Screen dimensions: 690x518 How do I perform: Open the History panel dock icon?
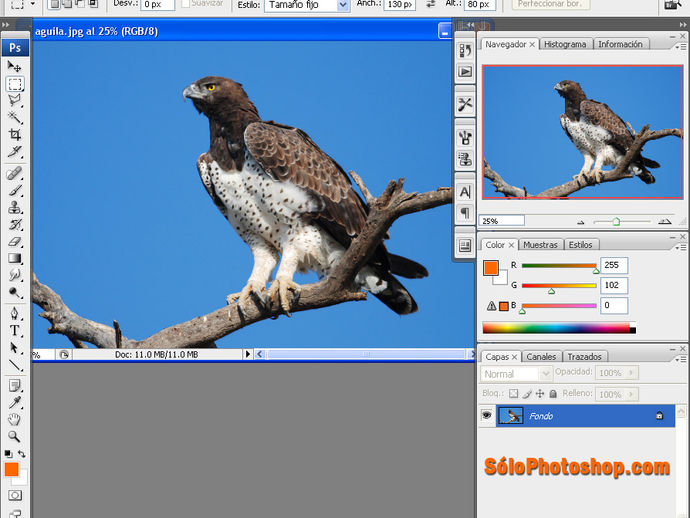(x=465, y=50)
